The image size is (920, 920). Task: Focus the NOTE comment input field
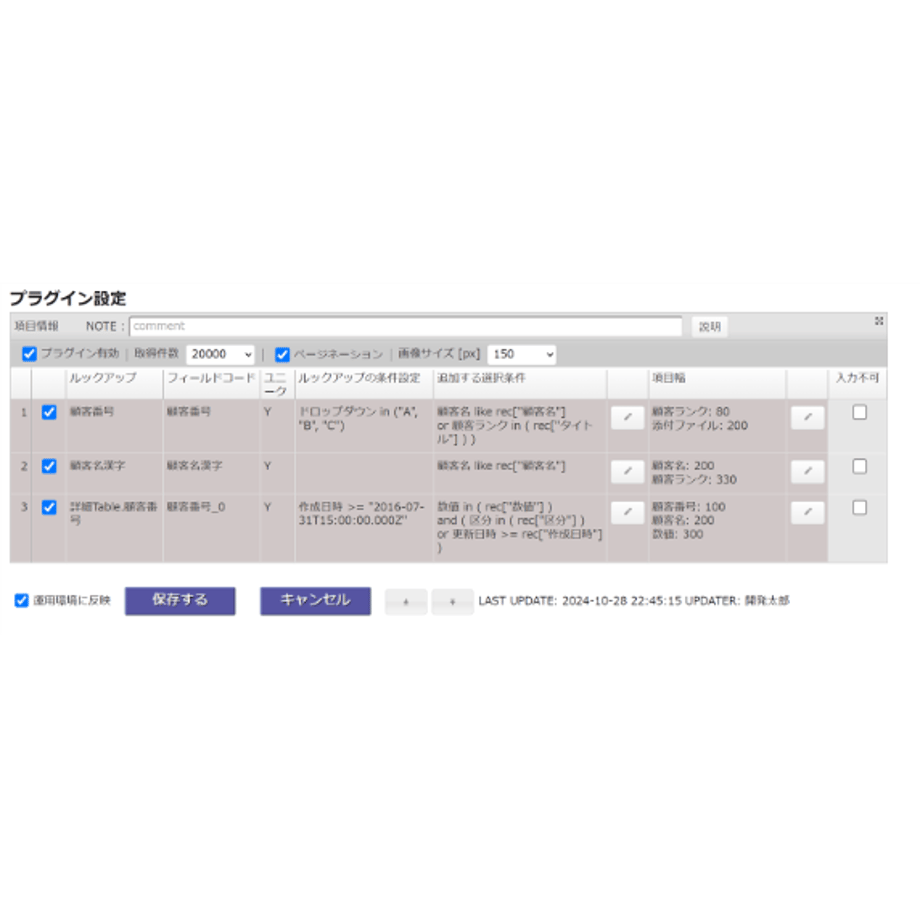(x=406, y=326)
